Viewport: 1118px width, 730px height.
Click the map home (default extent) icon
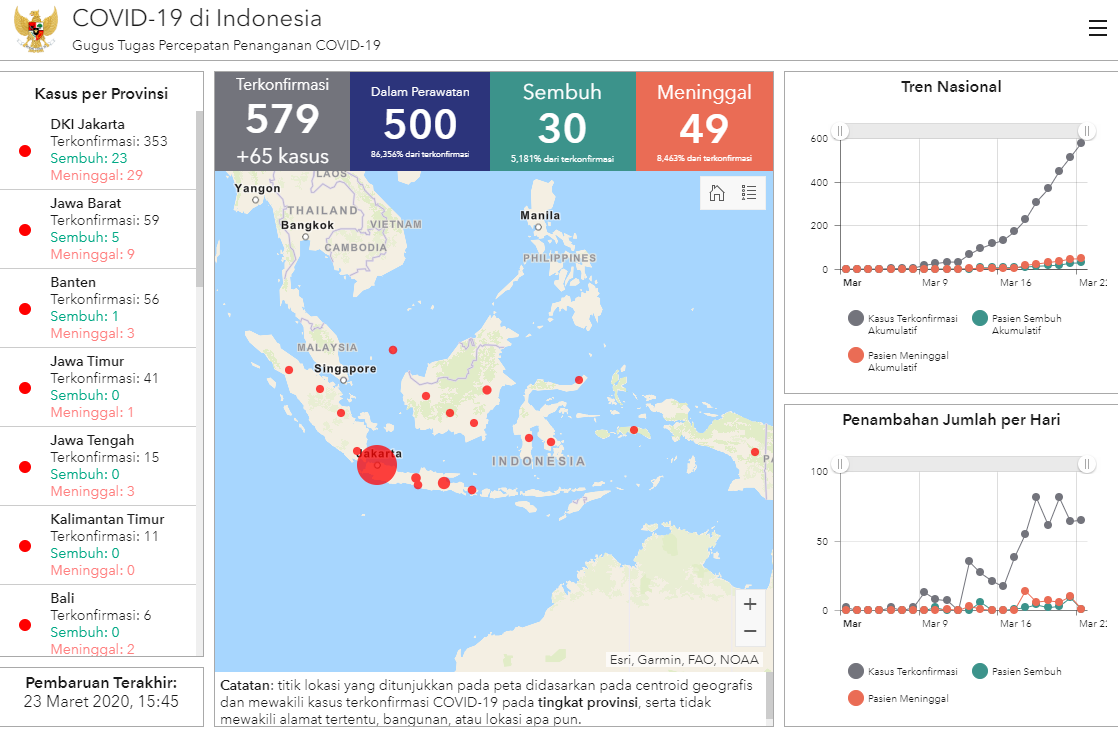point(717,194)
